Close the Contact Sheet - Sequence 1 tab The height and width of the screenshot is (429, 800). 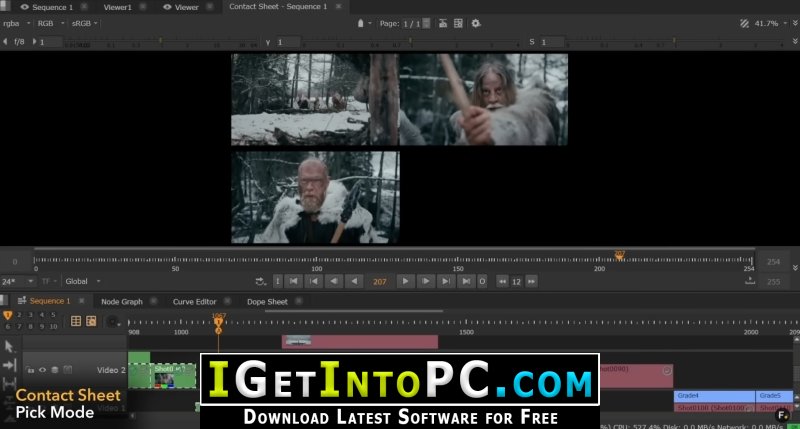(339, 7)
